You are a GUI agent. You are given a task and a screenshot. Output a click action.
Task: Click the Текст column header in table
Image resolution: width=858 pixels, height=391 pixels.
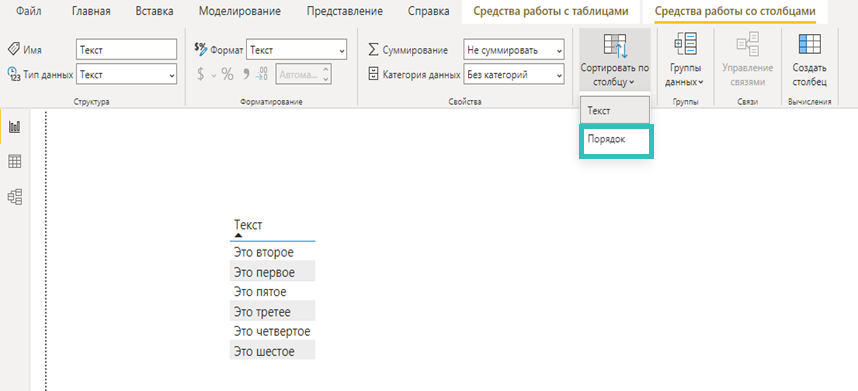point(248,224)
